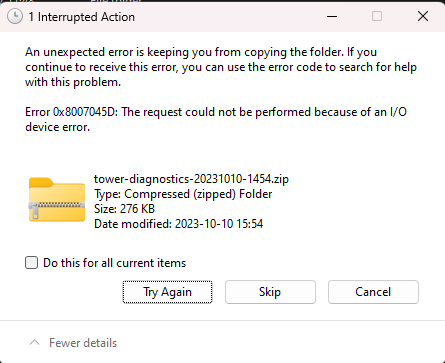Tick the 'Do this for all current items' checkbox
The width and height of the screenshot is (445, 363).
point(31,263)
